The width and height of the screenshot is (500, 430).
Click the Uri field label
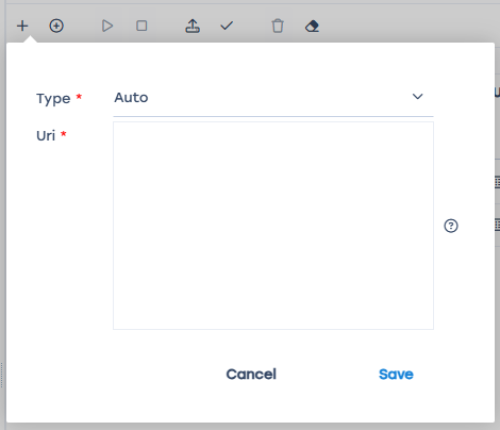(46, 136)
